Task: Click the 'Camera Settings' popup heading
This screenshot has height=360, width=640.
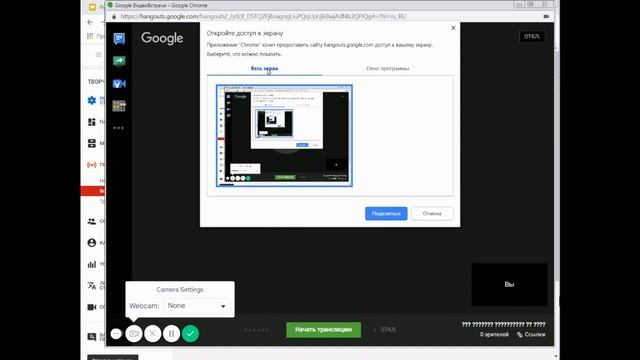Action: (x=180, y=289)
